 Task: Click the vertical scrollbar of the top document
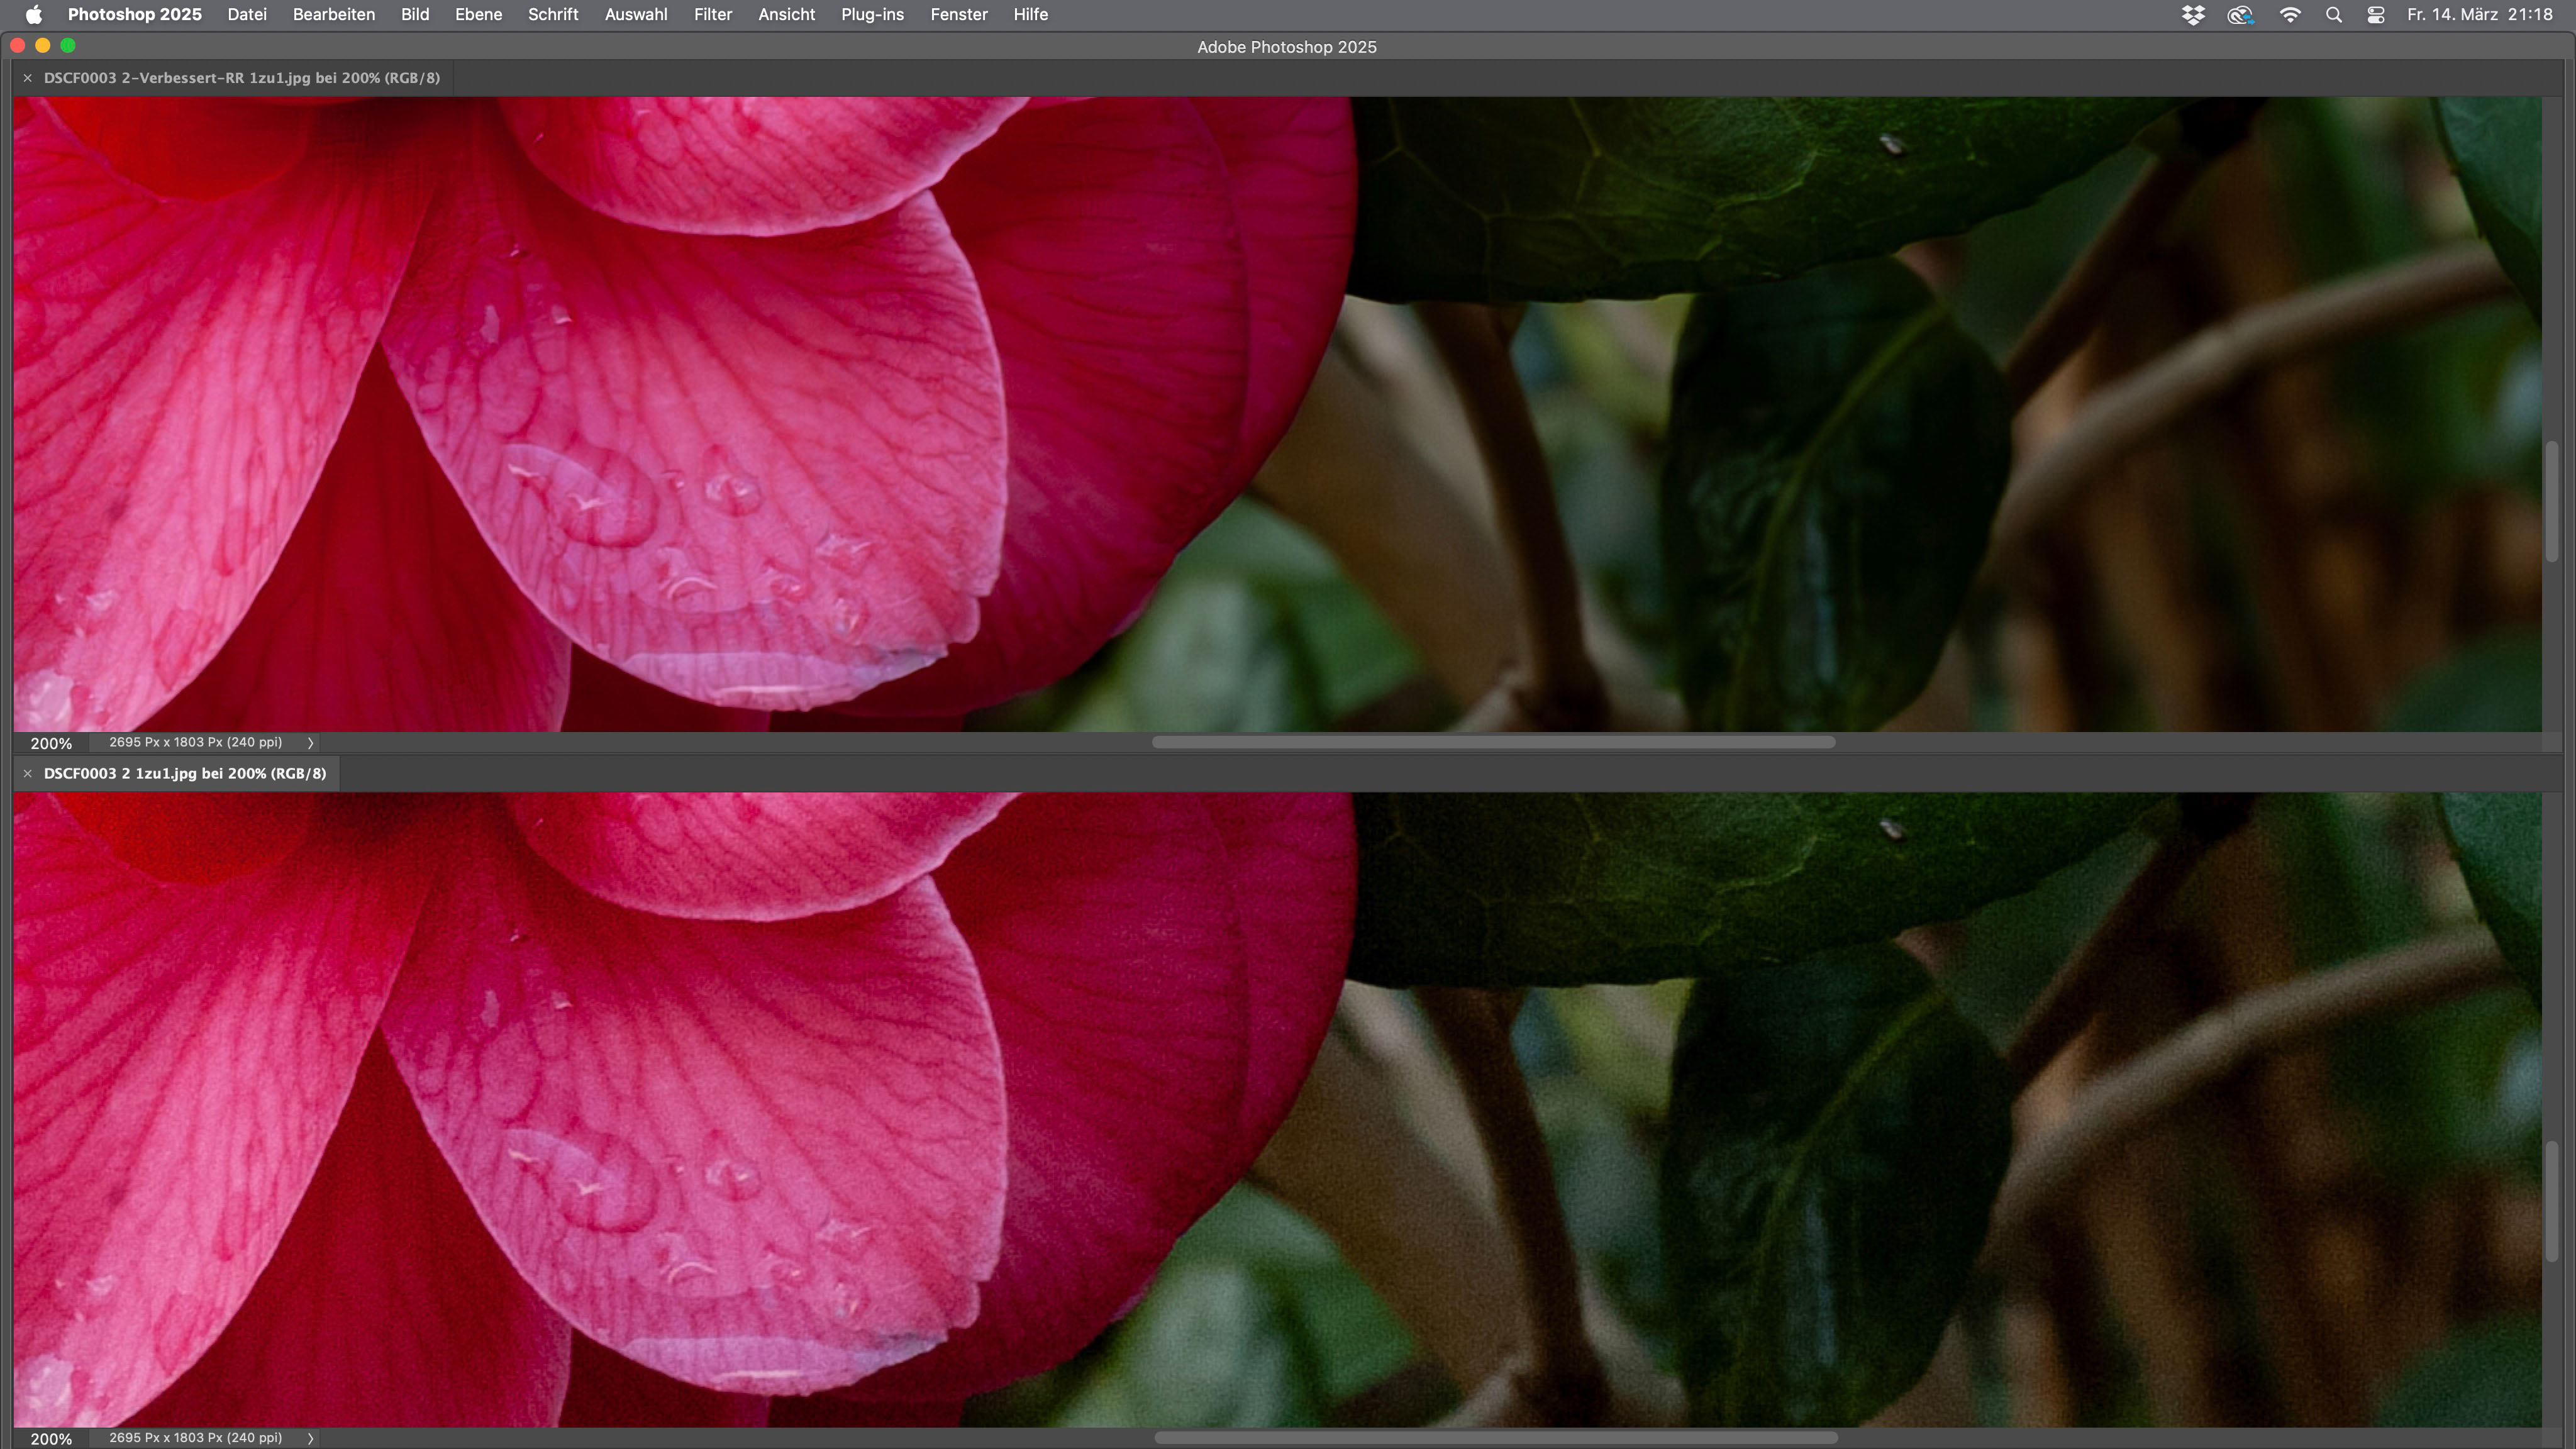coord(2551,501)
